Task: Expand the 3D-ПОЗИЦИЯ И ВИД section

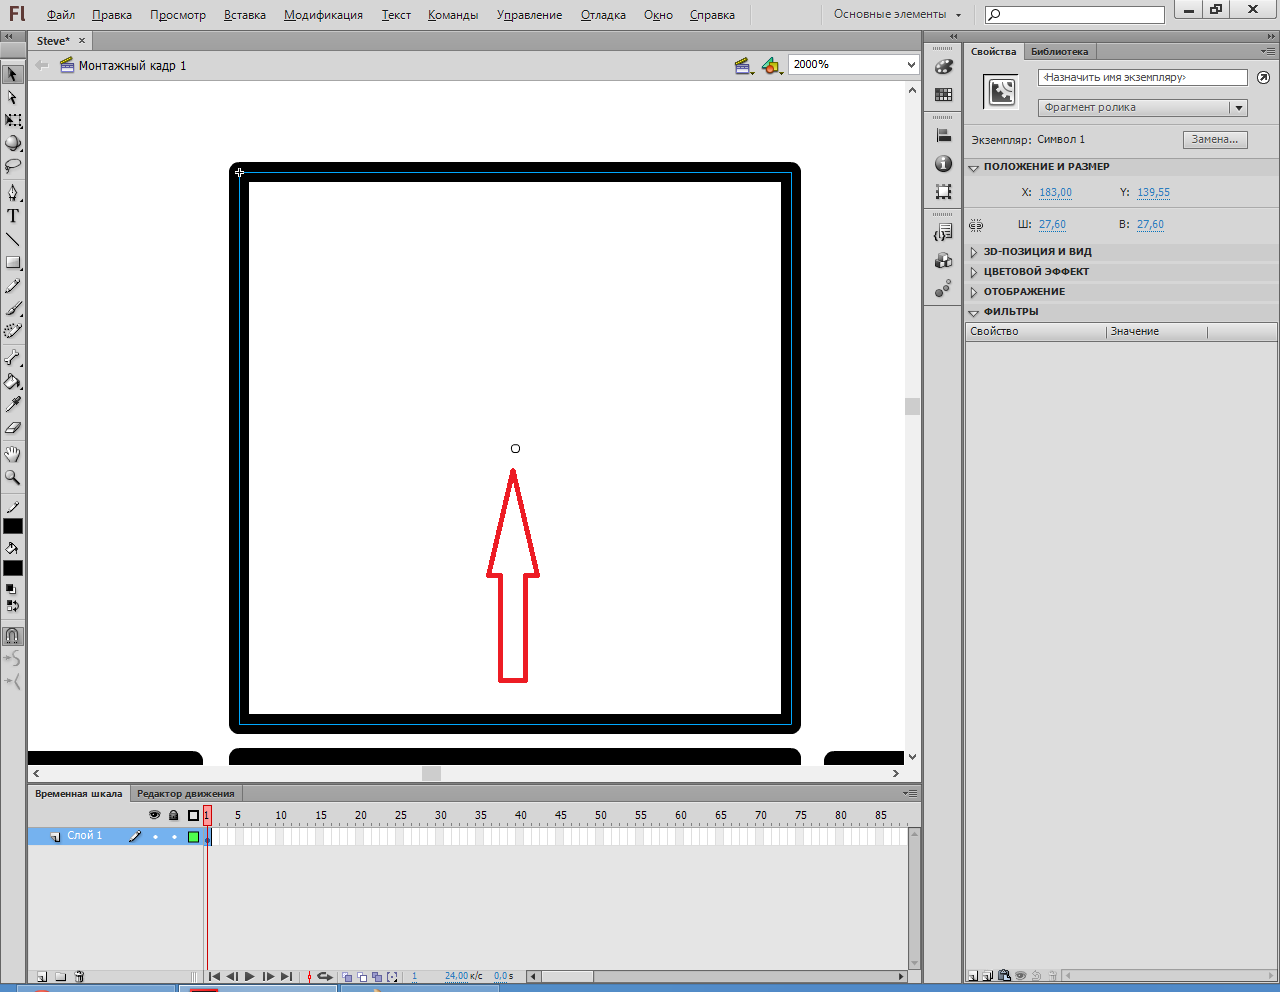Action: coord(974,252)
